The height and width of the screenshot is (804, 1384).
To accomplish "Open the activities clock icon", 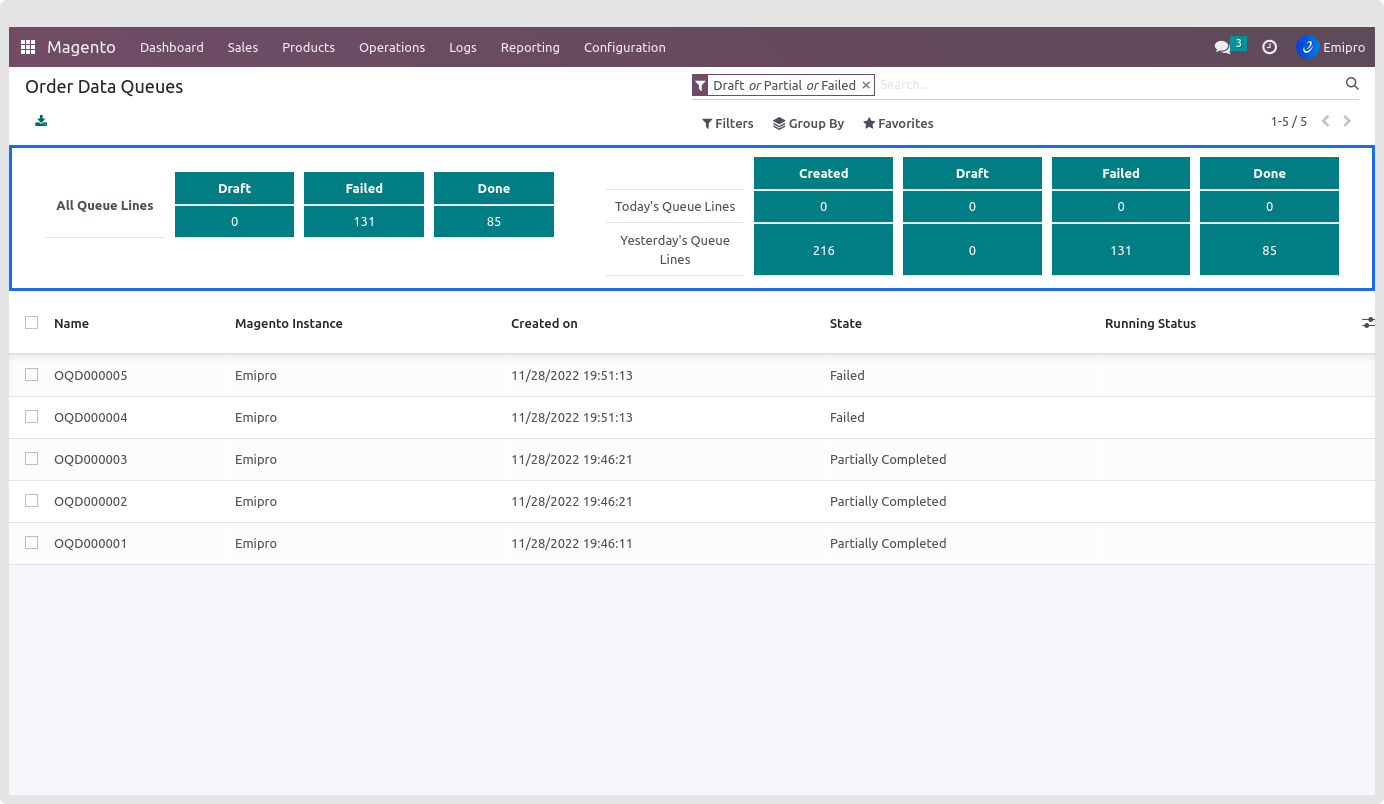I will click(1269, 47).
